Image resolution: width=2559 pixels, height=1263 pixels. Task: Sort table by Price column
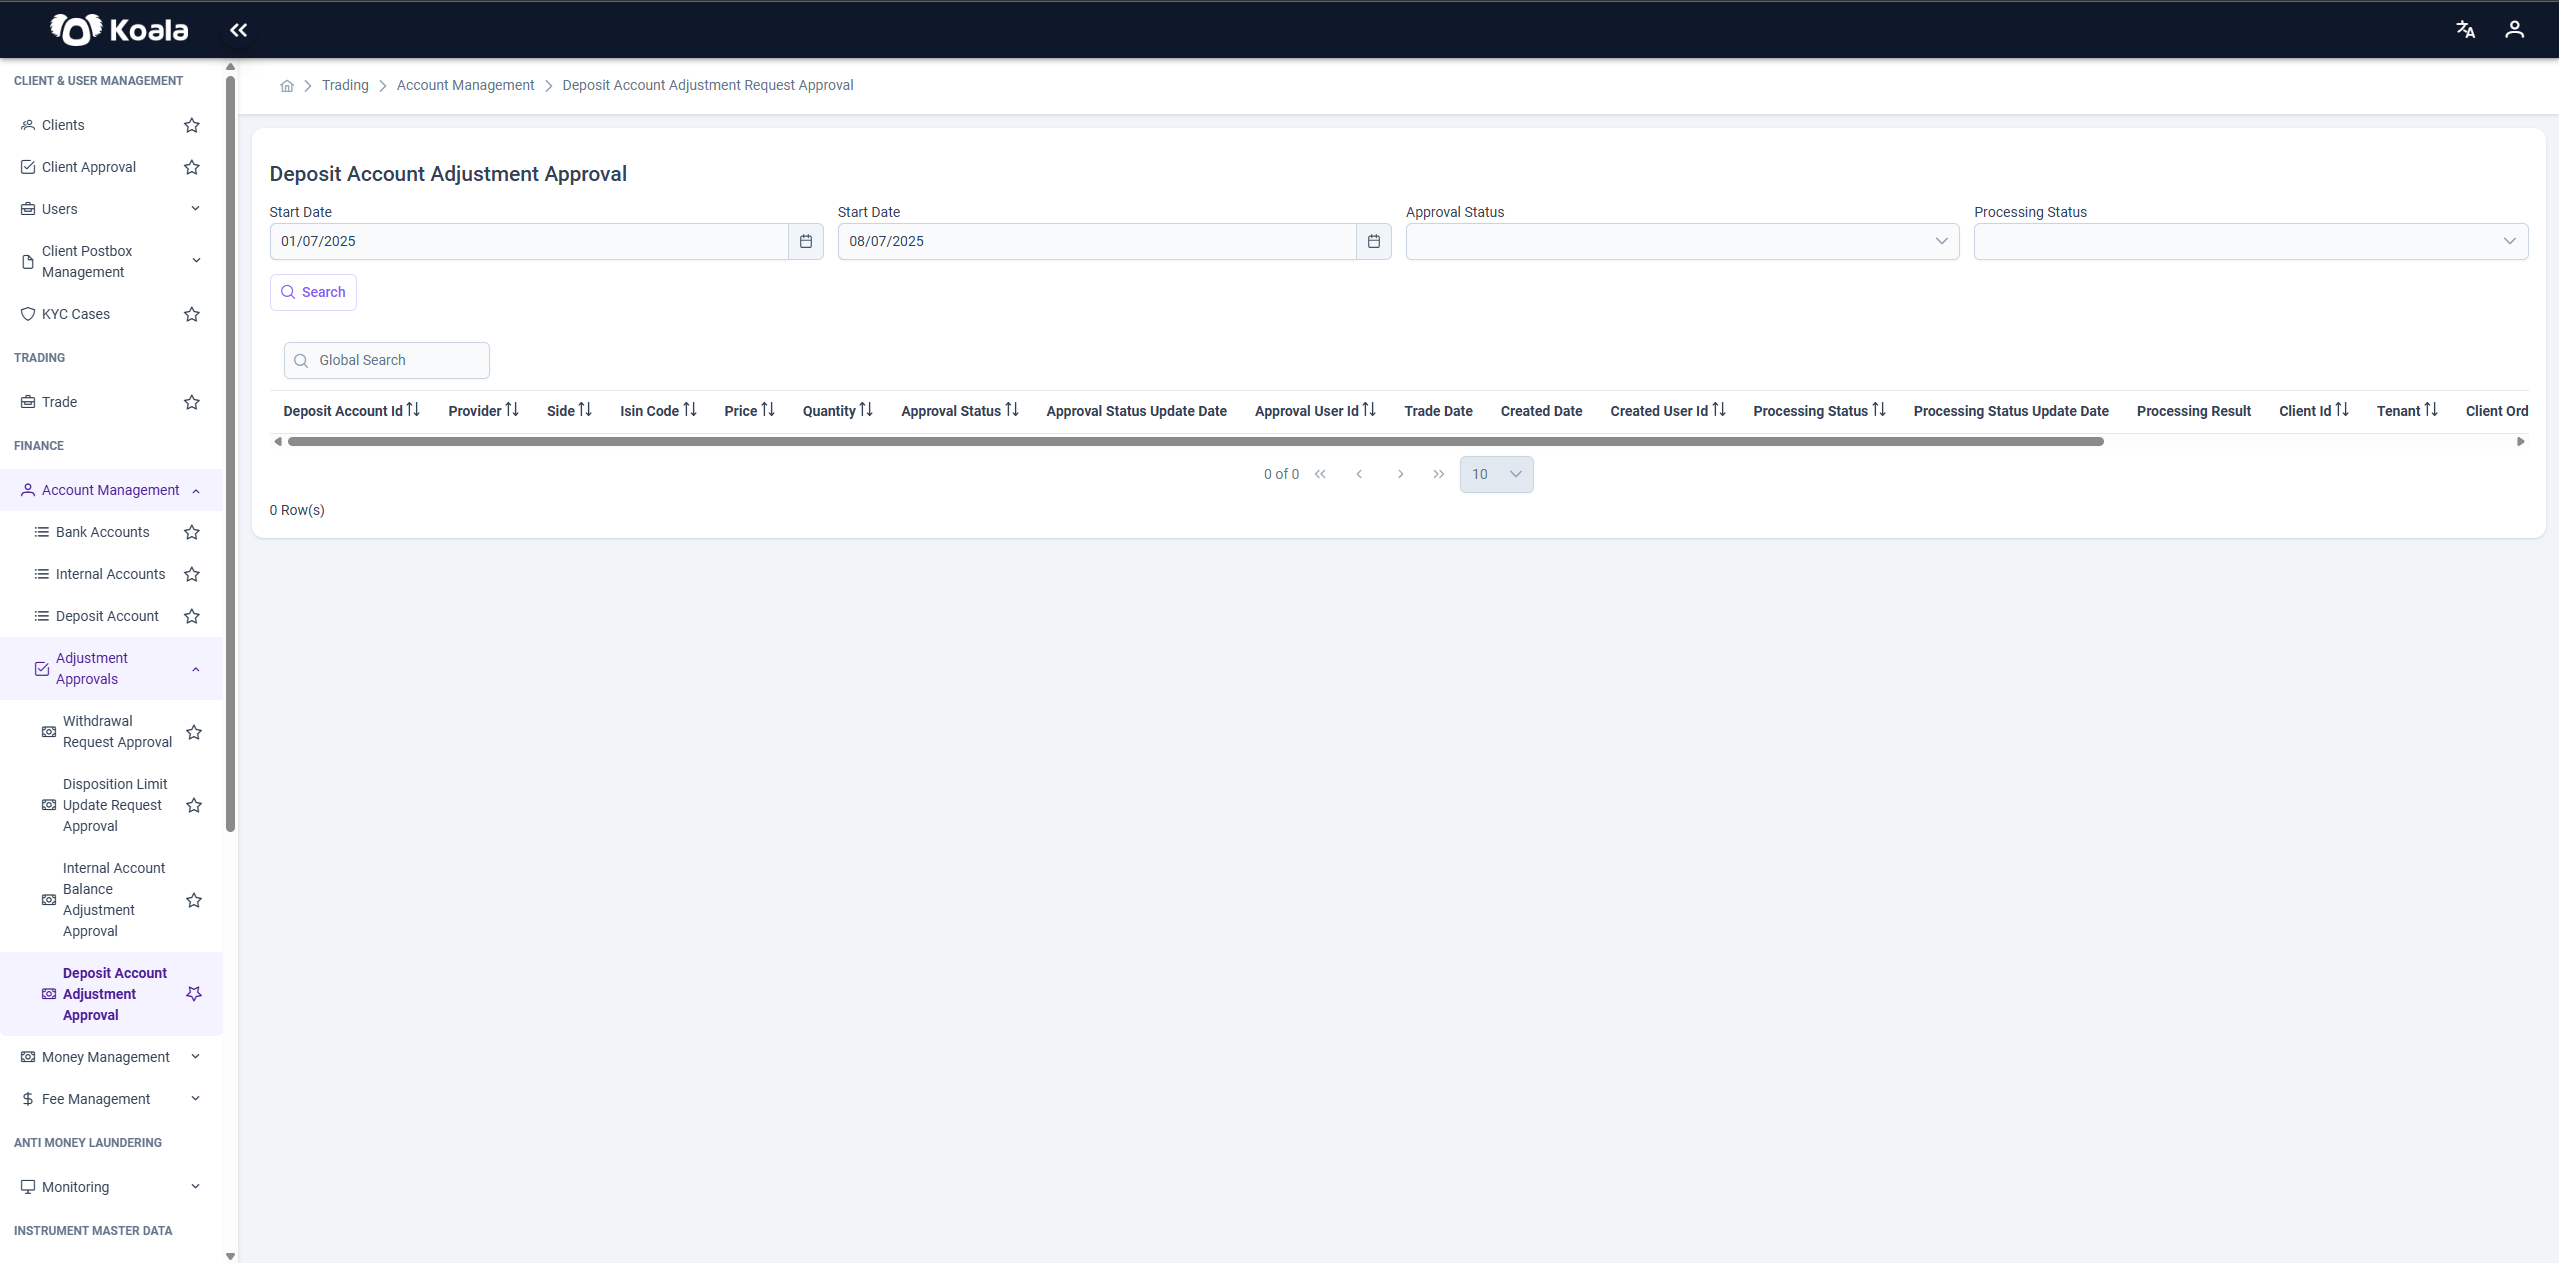(x=768, y=410)
